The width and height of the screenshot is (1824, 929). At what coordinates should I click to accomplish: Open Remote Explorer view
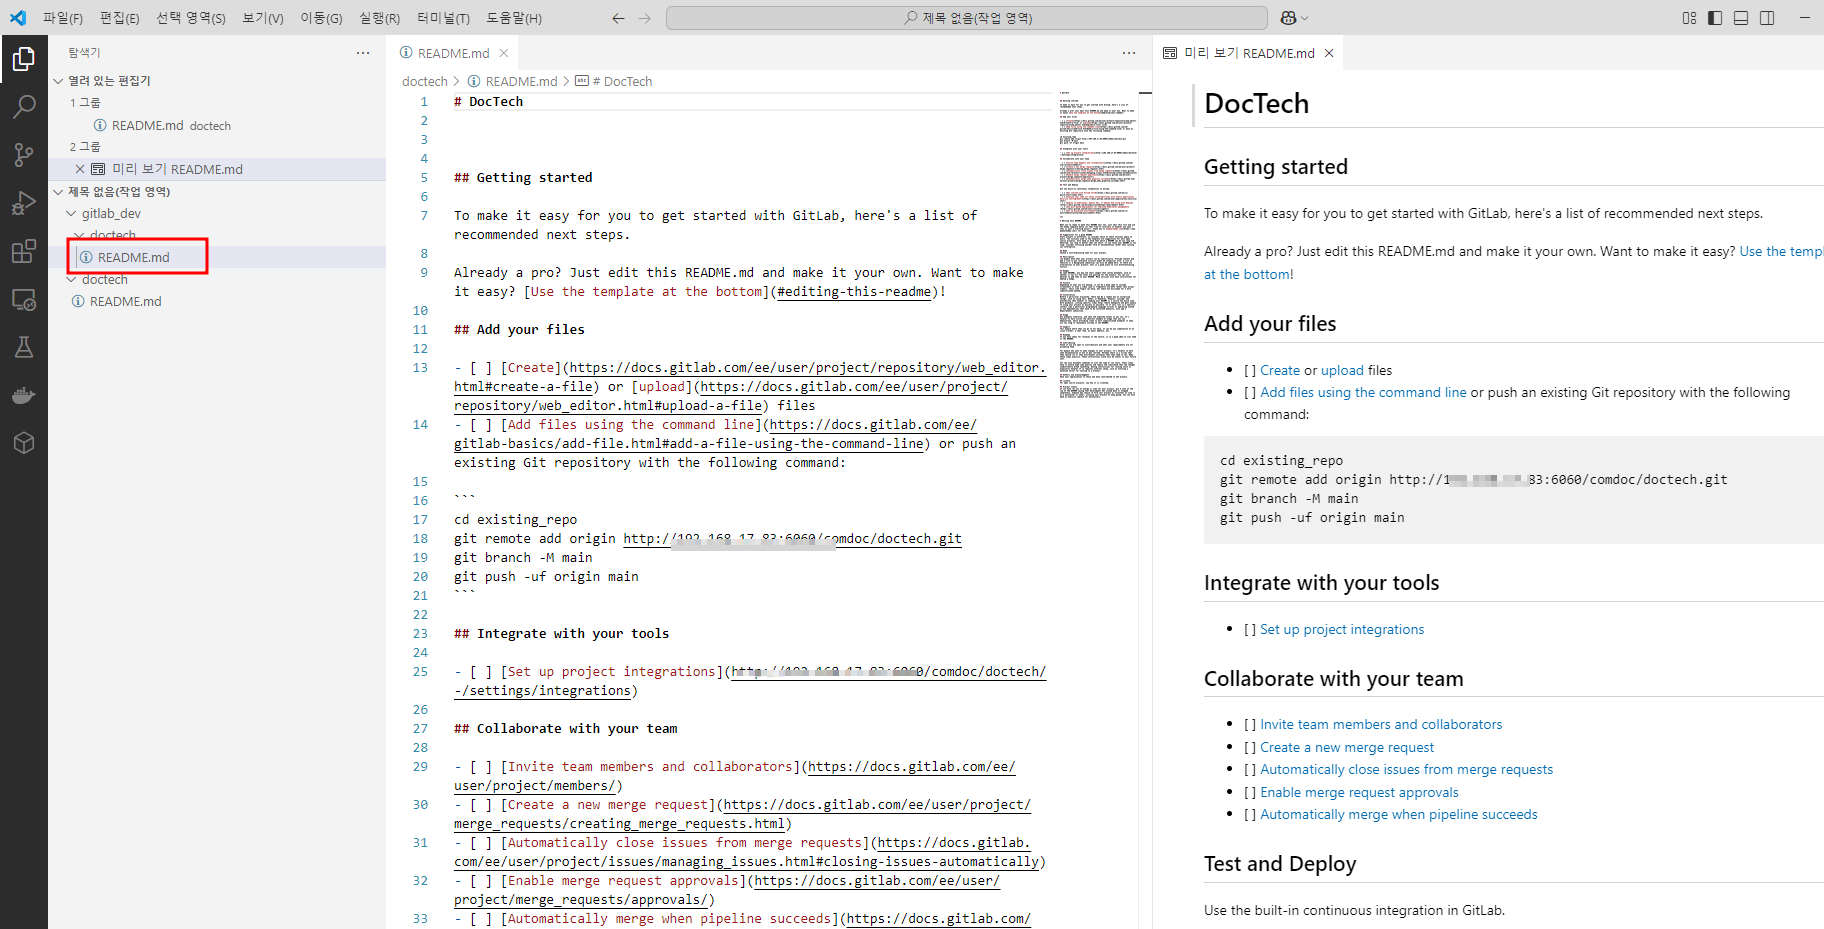pos(24,299)
